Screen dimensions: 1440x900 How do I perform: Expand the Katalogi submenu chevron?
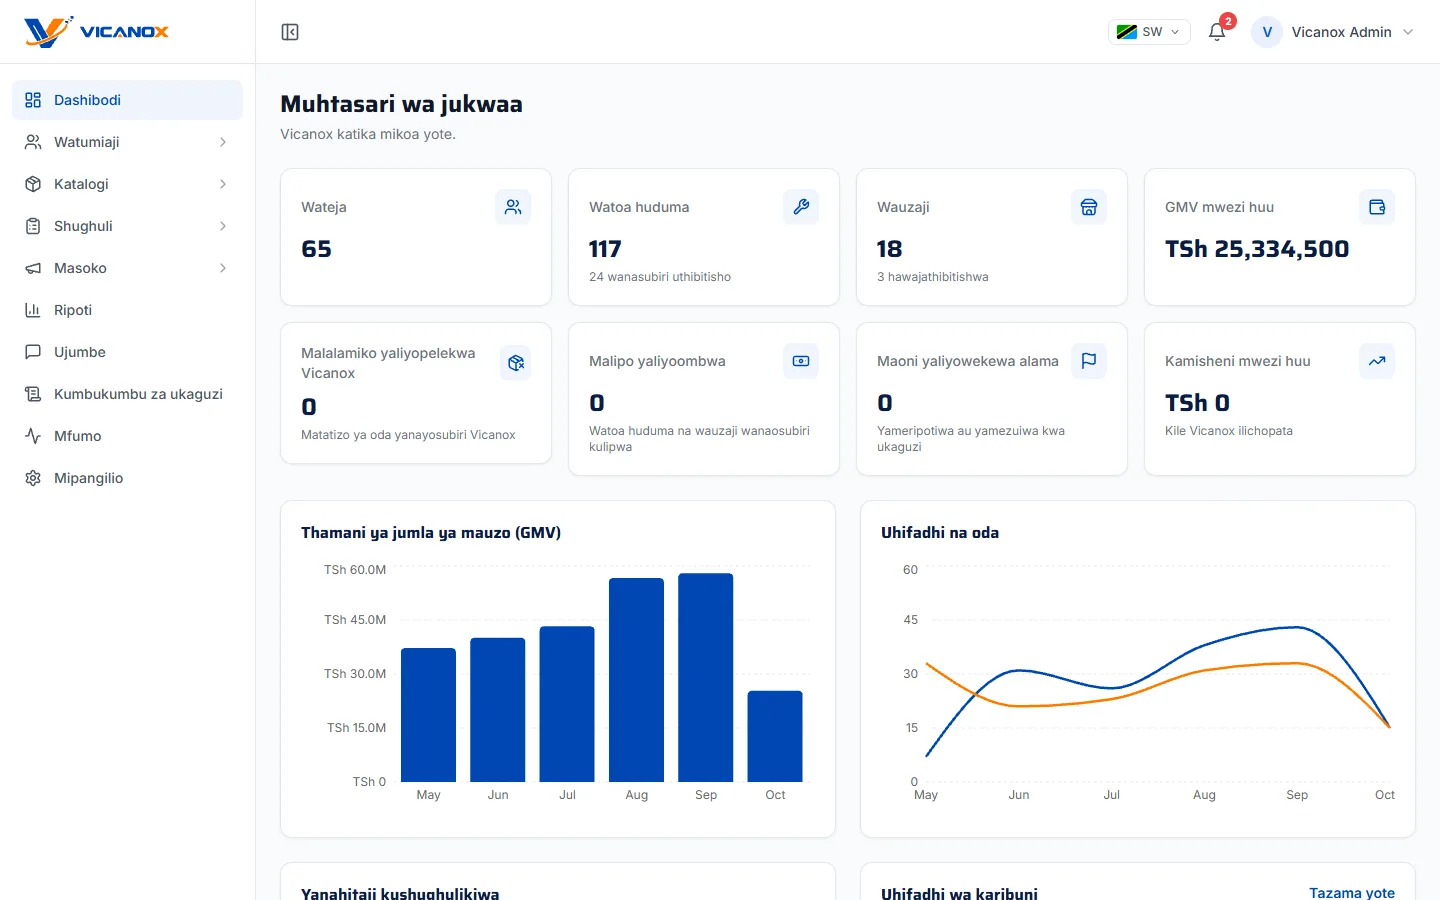click(x=223, y=184)
